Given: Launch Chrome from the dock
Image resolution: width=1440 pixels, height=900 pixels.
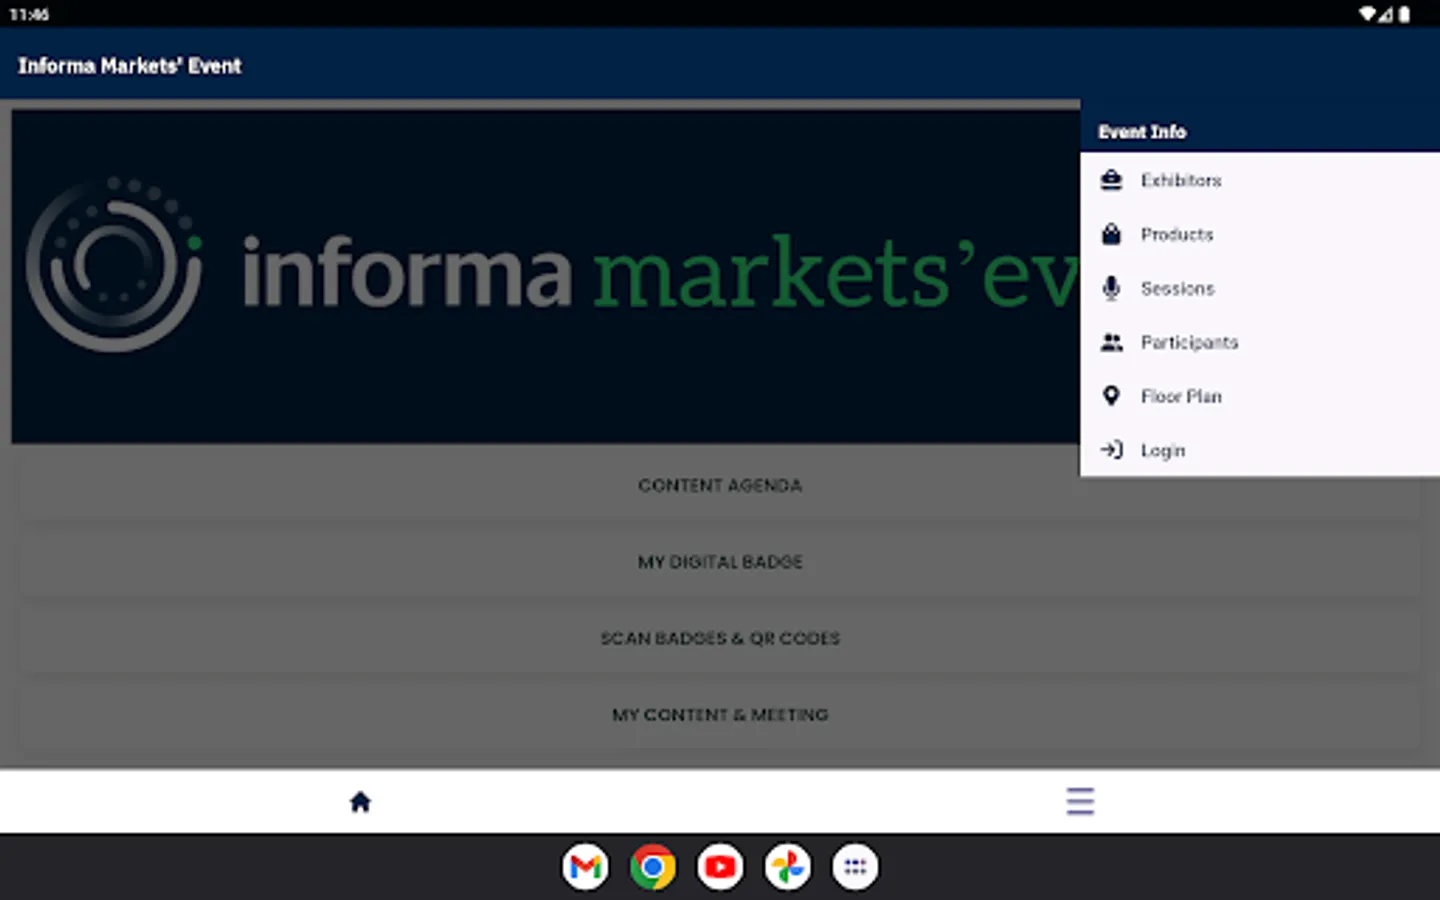Looking at the screenshot, I should coord(652,867).
